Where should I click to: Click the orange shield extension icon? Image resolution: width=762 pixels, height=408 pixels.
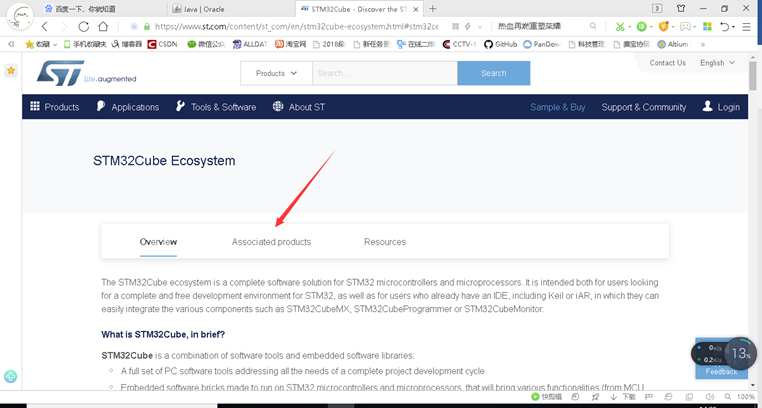click(663, 26)
